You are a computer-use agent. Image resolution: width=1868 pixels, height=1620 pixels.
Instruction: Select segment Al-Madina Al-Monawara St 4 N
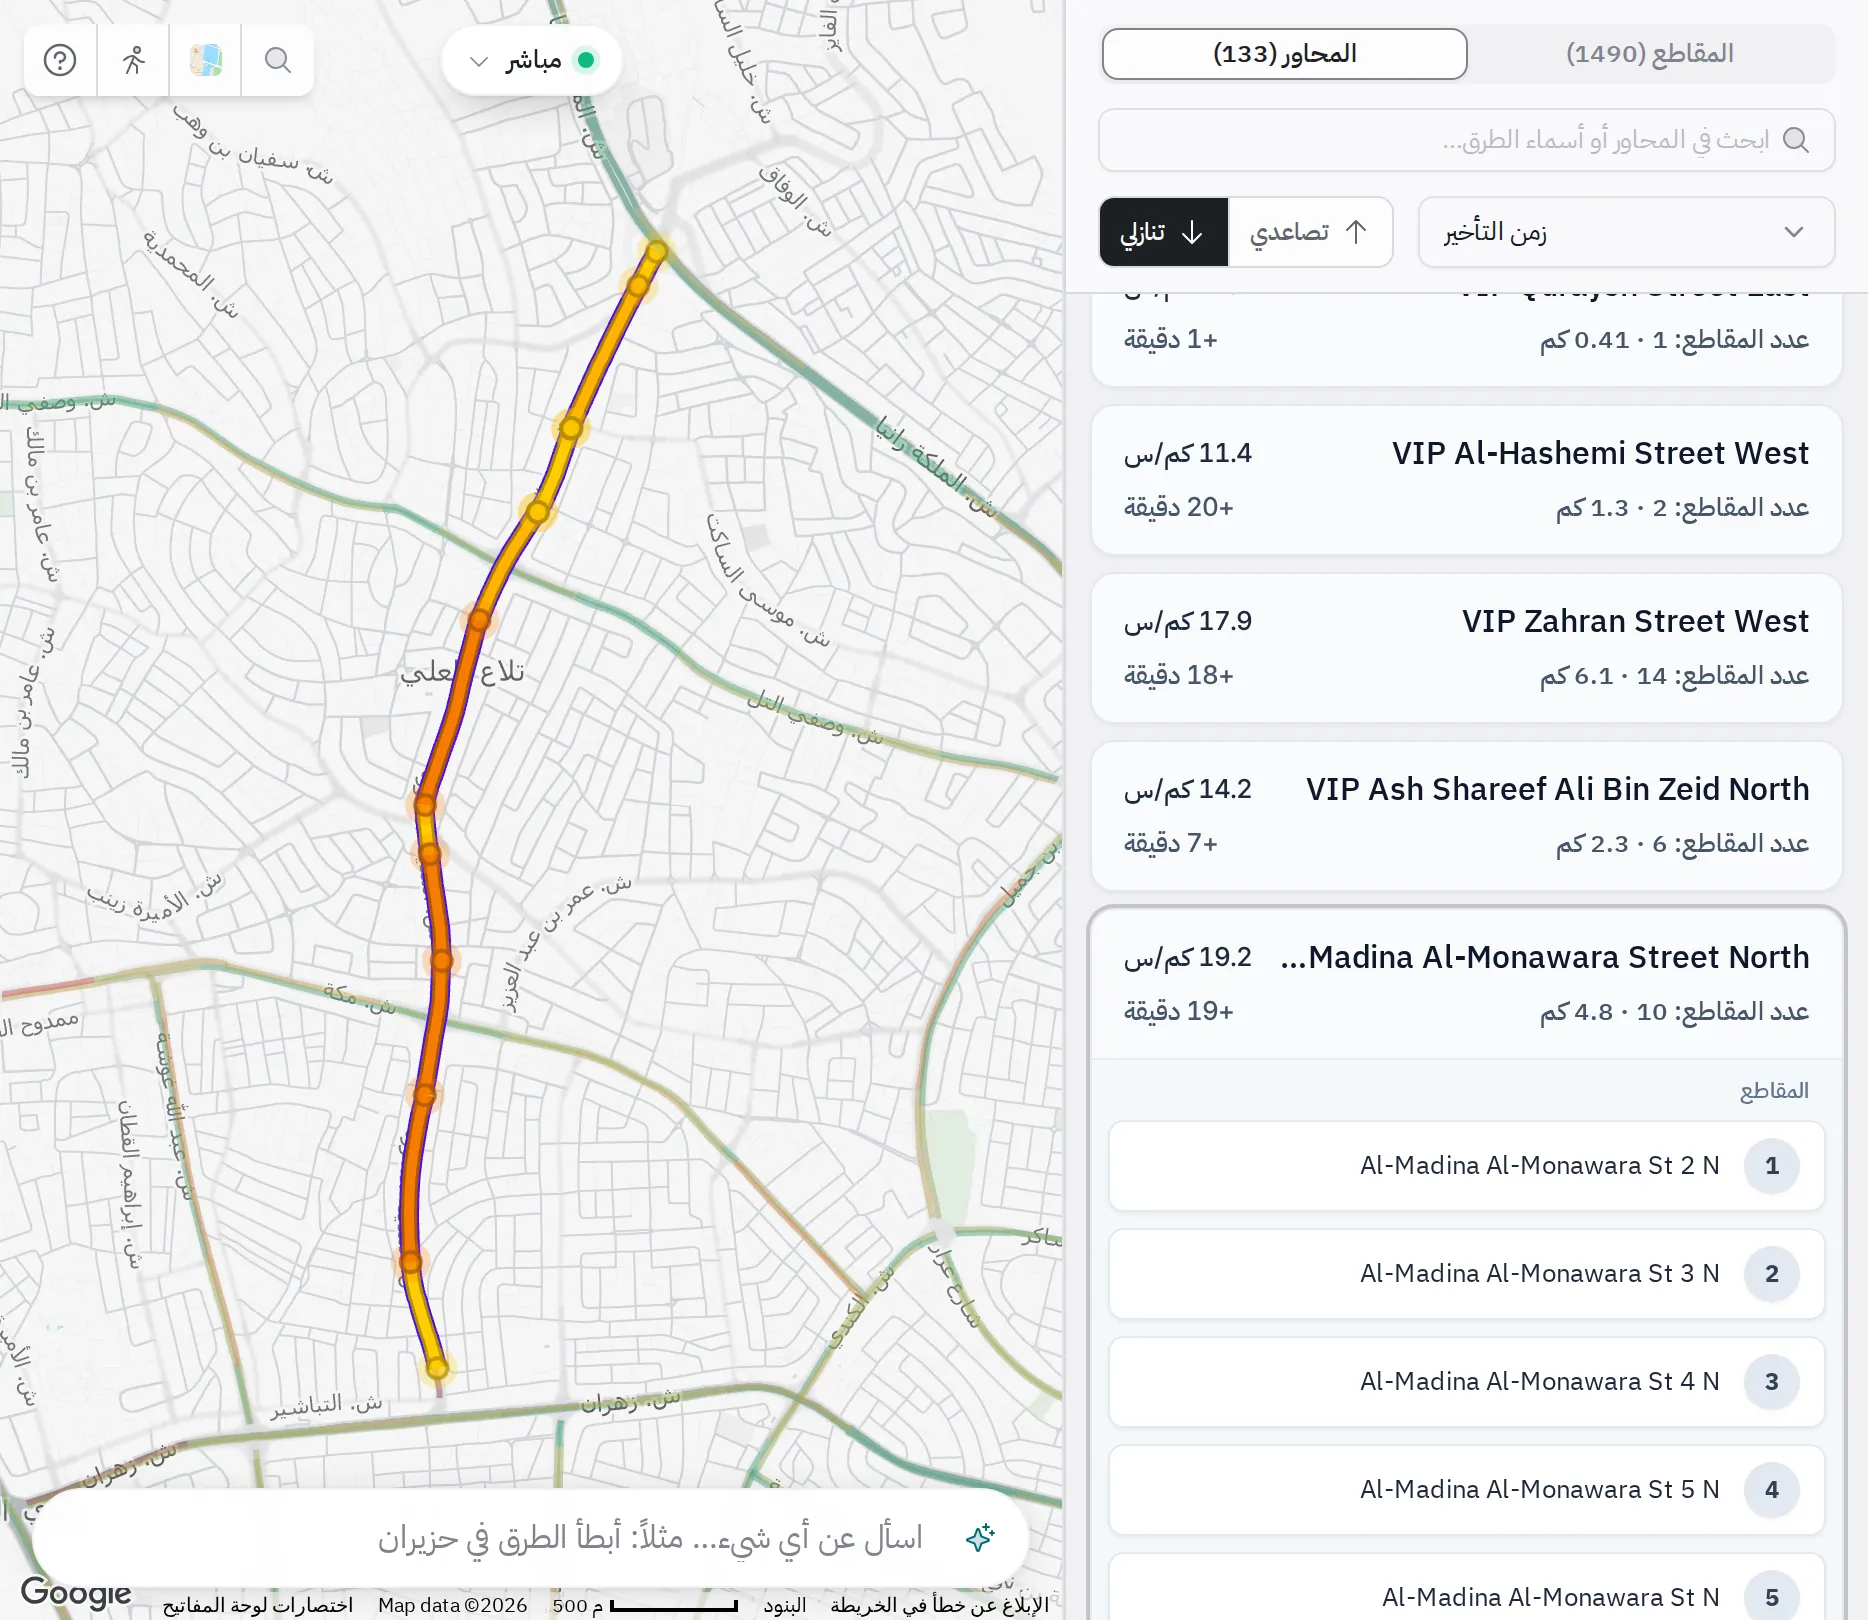1466,1382
